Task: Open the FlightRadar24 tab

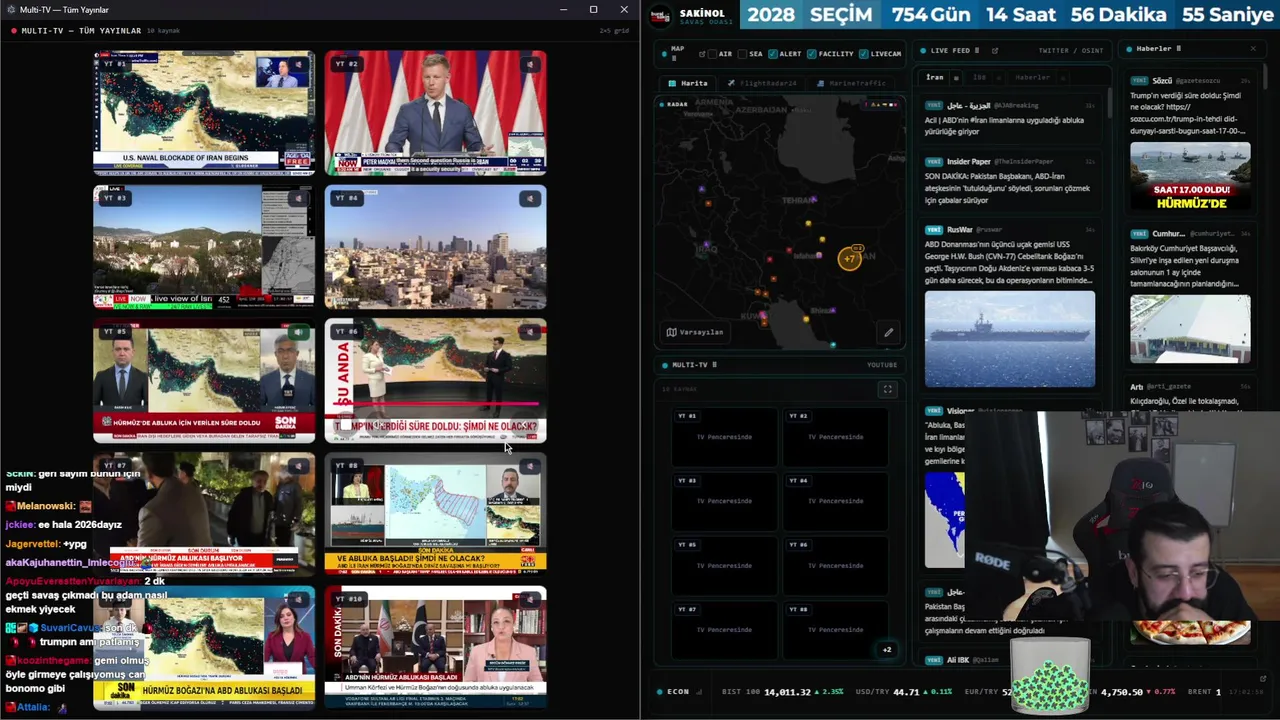Action: (762, 83)
